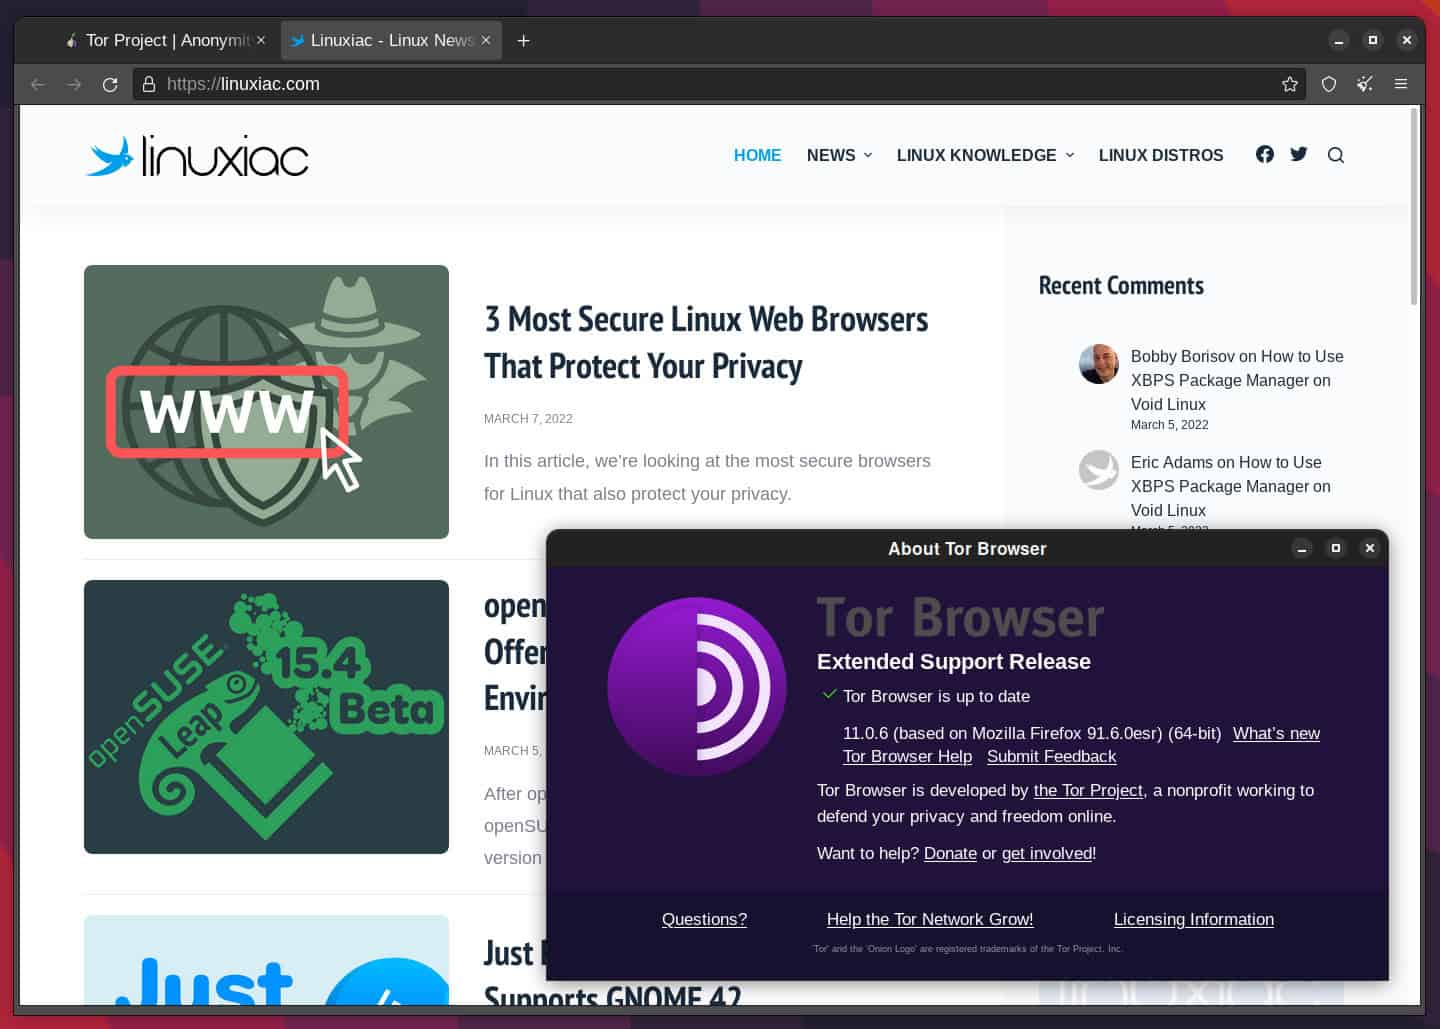Viewport: 1440px width, 1029px height.
Task: Click the search magnifier on Linuxiac
Action: (x=1336, y=155)
